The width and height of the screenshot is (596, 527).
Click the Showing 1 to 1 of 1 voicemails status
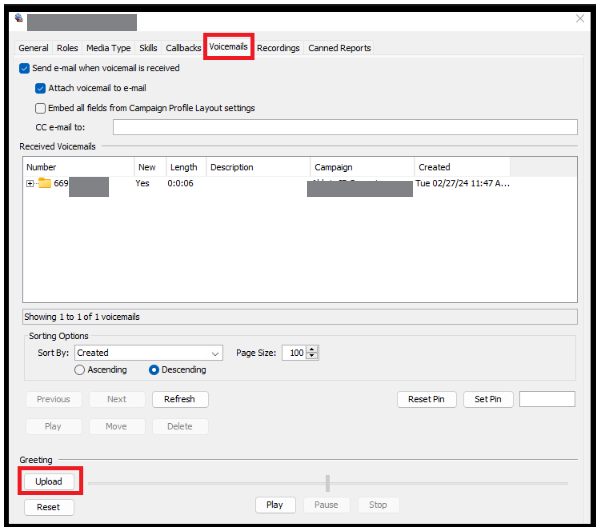[300, 317]
